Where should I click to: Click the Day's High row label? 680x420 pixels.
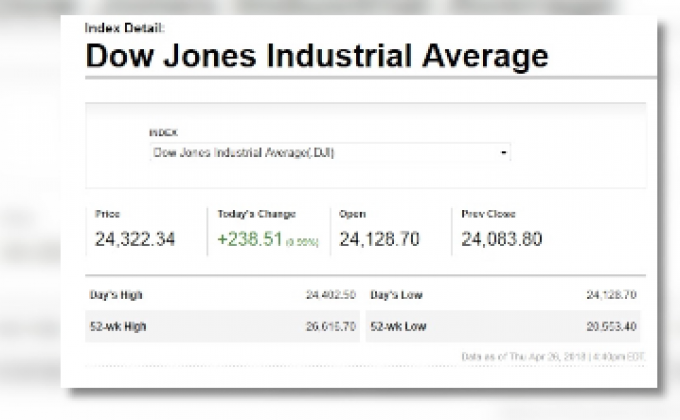pyautogui.click(x=115, y=296)
